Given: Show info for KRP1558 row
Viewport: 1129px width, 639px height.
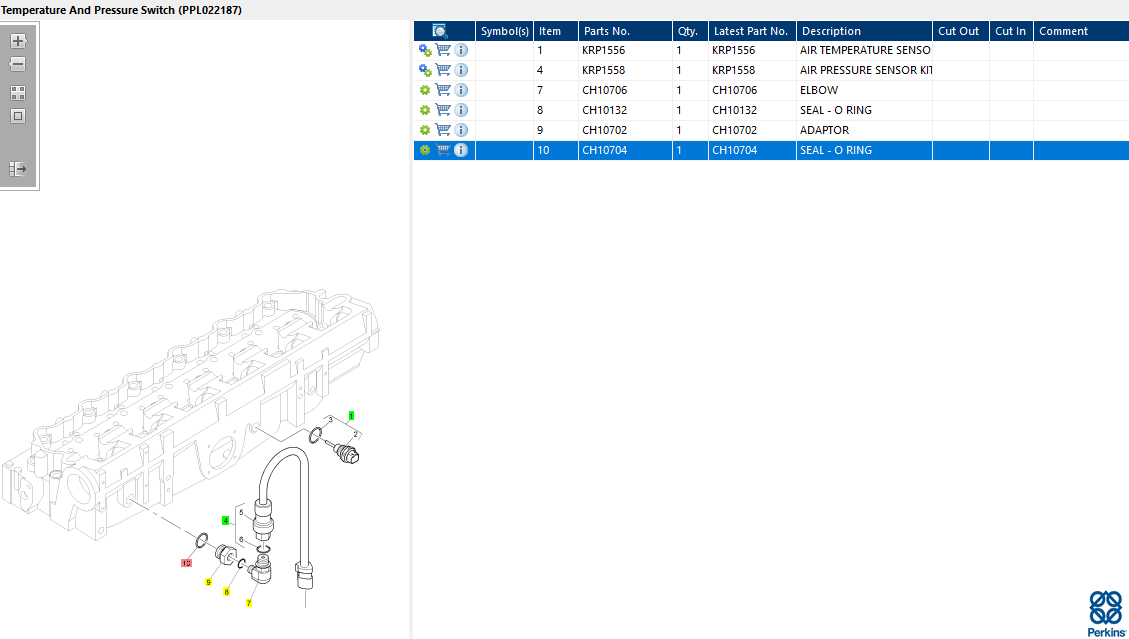Looking at the screenshot, I should click(x=462, y=70).
